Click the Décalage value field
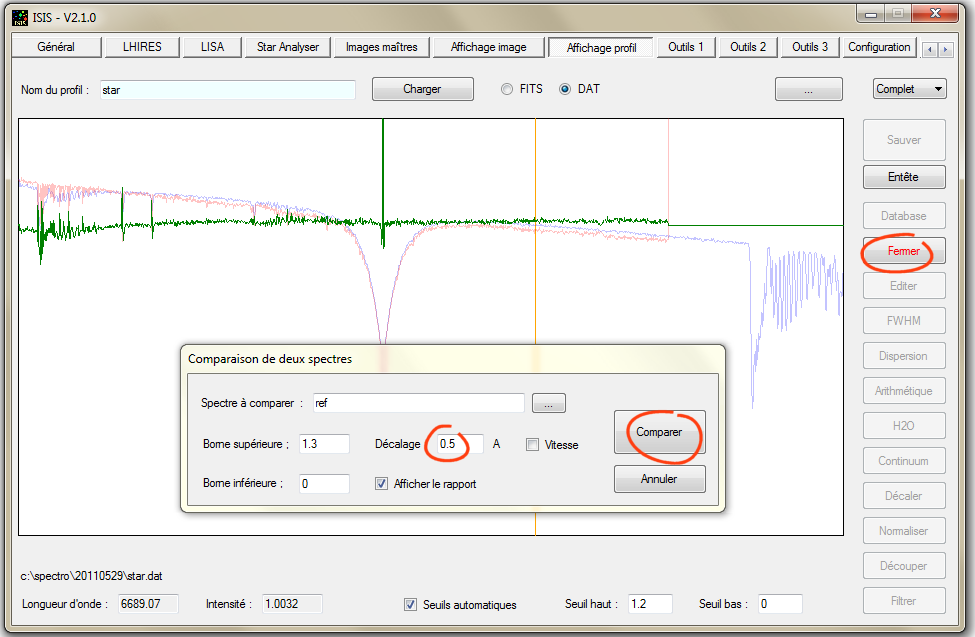The width and height of the screenshot is (975, 637). [x=459, y=444]
